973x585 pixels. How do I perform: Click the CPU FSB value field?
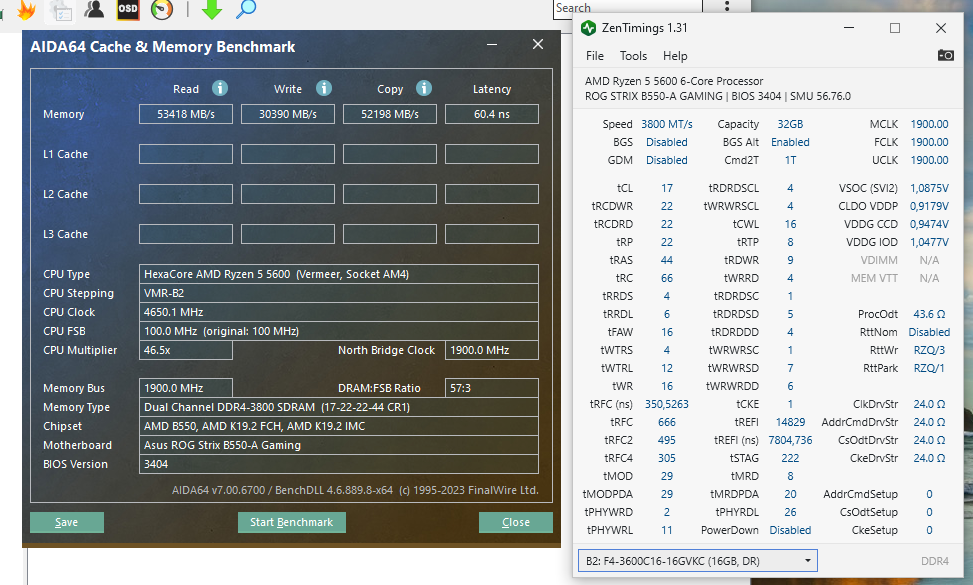[339, 331]
